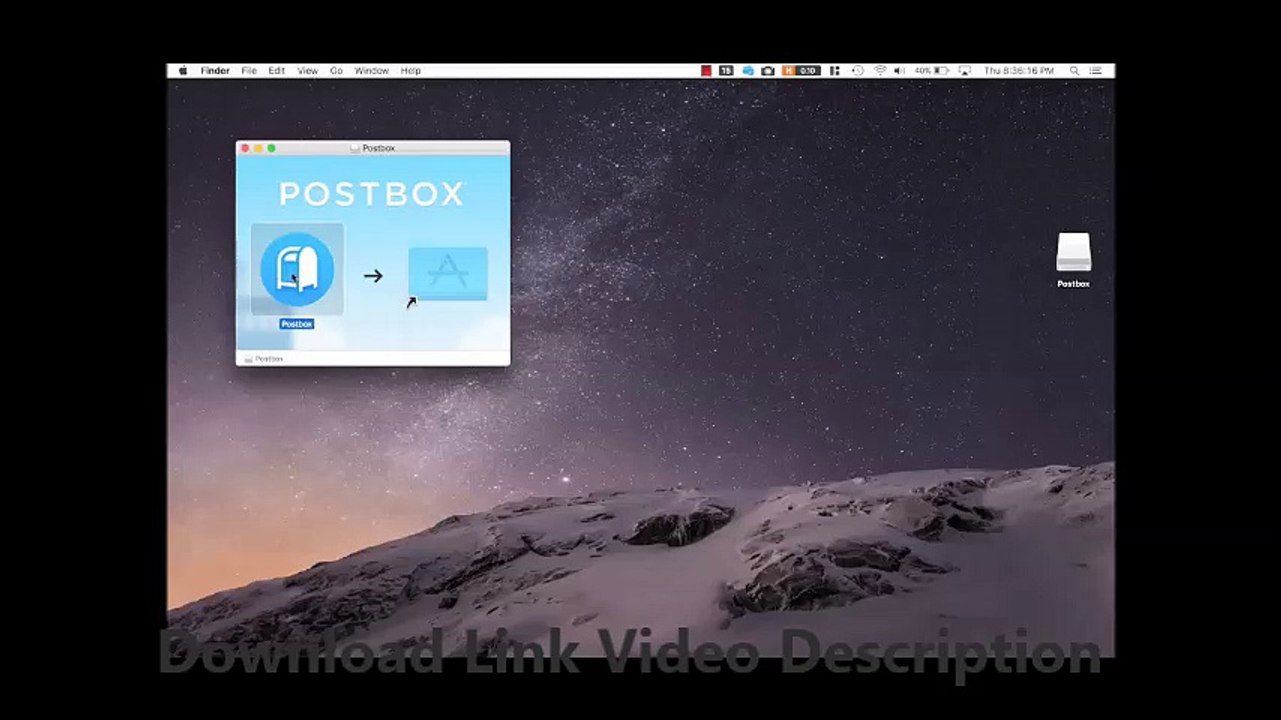
Task: Click the Postbox label under the app icon
Action: pyautogui.click(x=297, y=324)
